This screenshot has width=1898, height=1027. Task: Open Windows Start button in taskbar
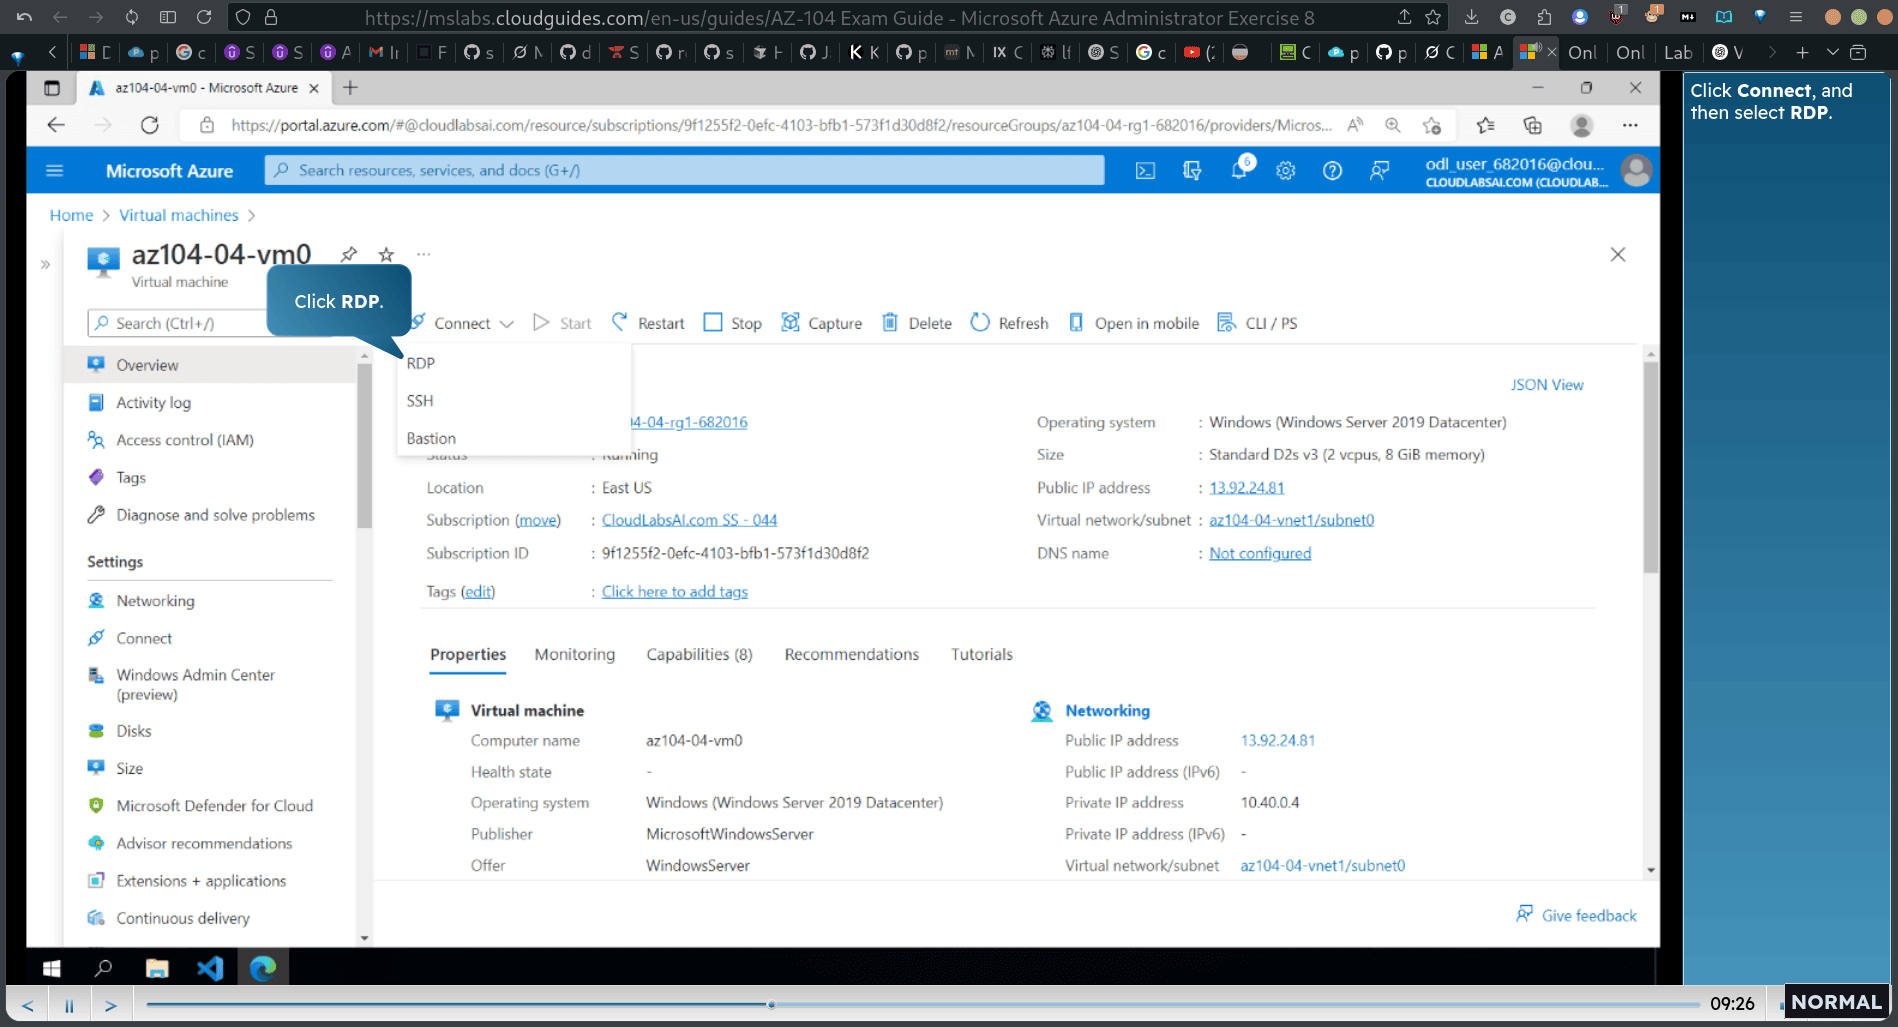point(52,968)
